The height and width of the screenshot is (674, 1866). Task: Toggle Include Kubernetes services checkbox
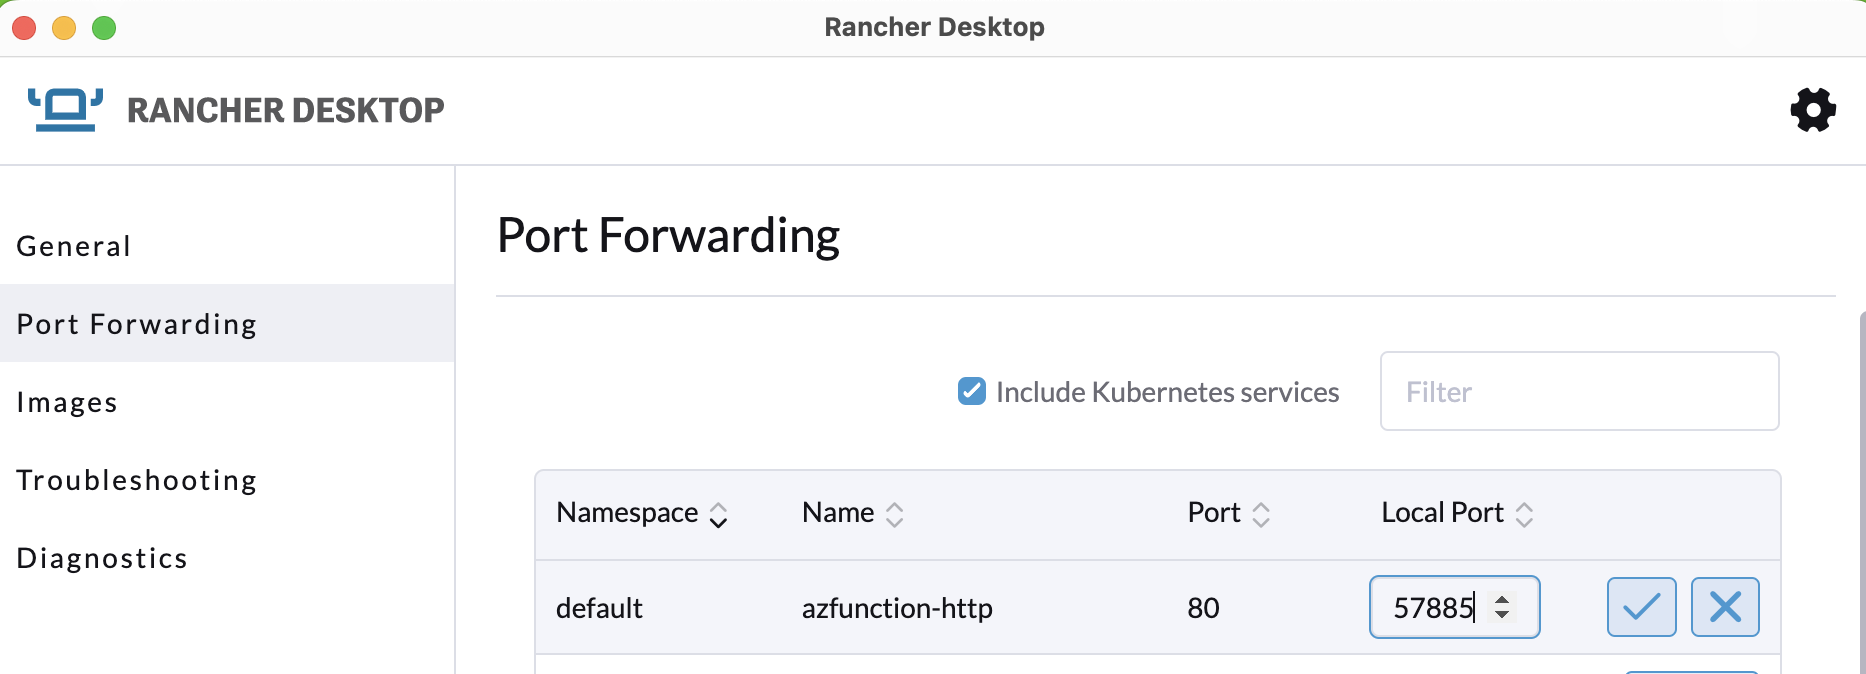[x=971, y=391]
